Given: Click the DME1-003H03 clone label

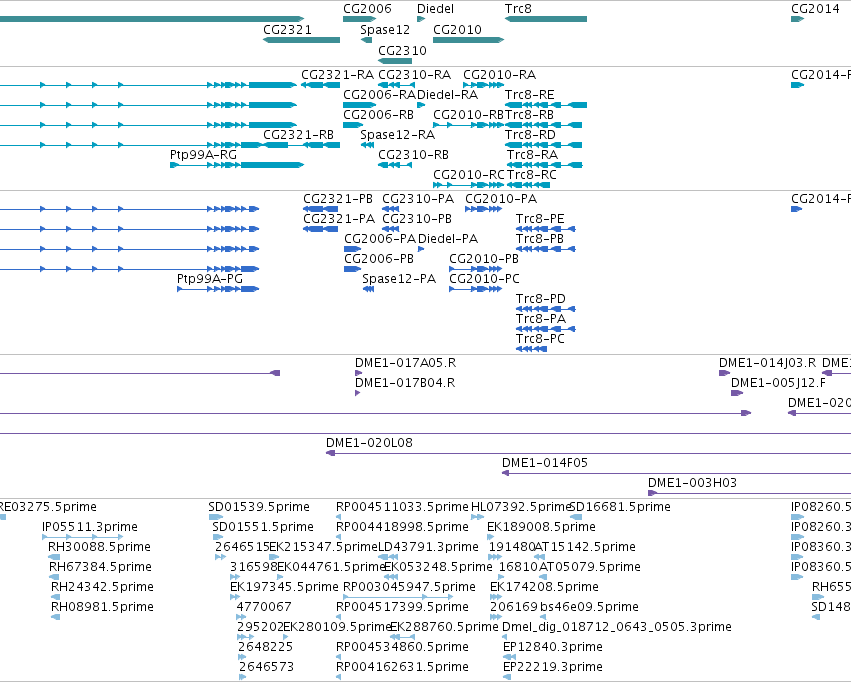Looking at the screenshot, I should (693, 483).
